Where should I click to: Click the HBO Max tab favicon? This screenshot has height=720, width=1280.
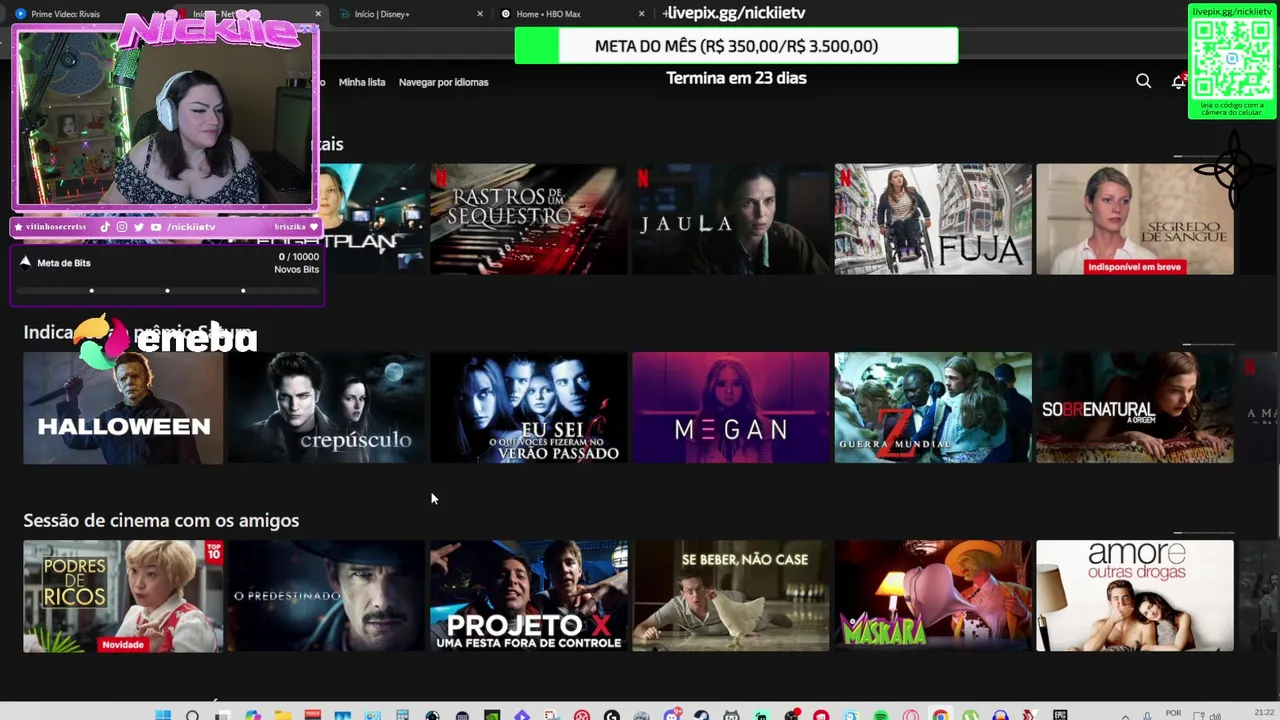pyautogui.click(x=506, y=14)
